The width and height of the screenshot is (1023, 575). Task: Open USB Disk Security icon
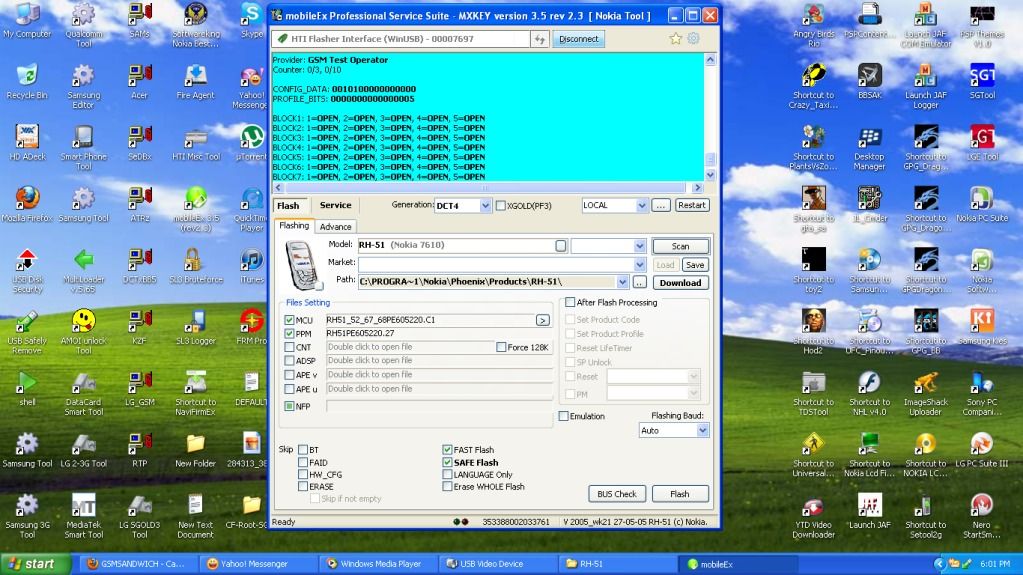pos(27,270)
